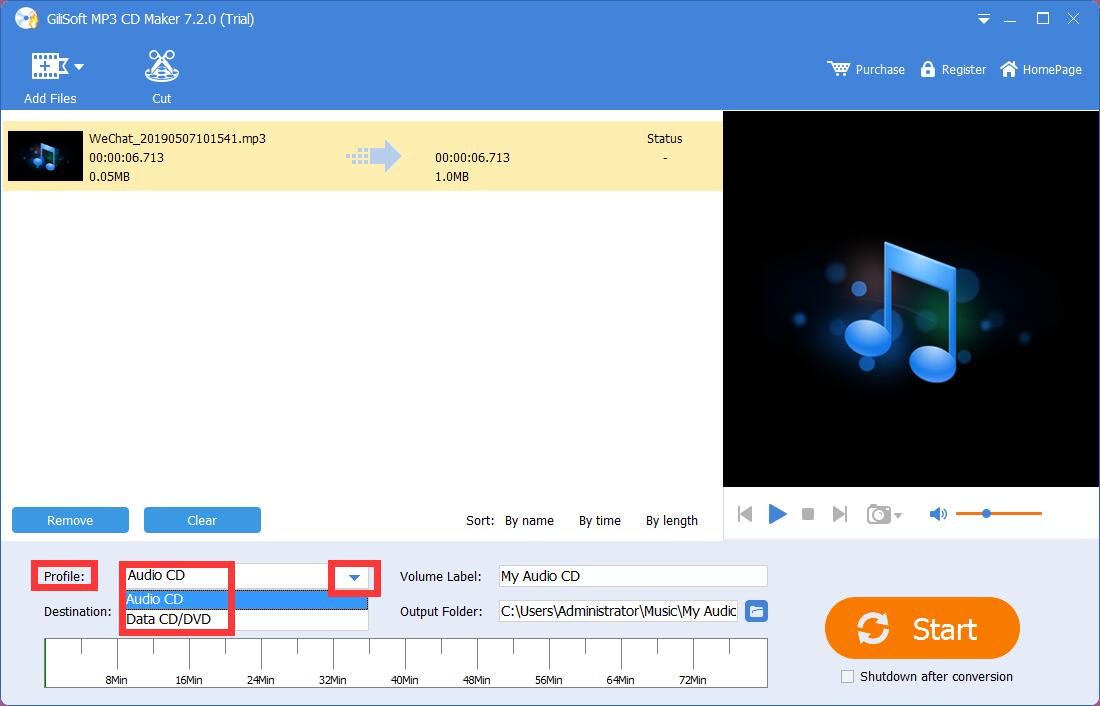Image resolution: width=1100 pixels, height=706 pixels.
Task: Sort files By length
Action: pos(671,521)
